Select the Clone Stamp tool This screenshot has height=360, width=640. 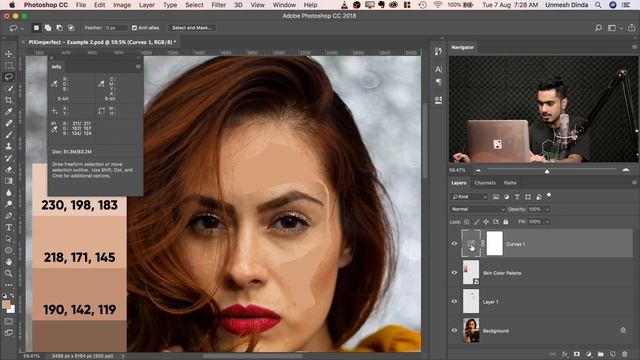point(9,146)
